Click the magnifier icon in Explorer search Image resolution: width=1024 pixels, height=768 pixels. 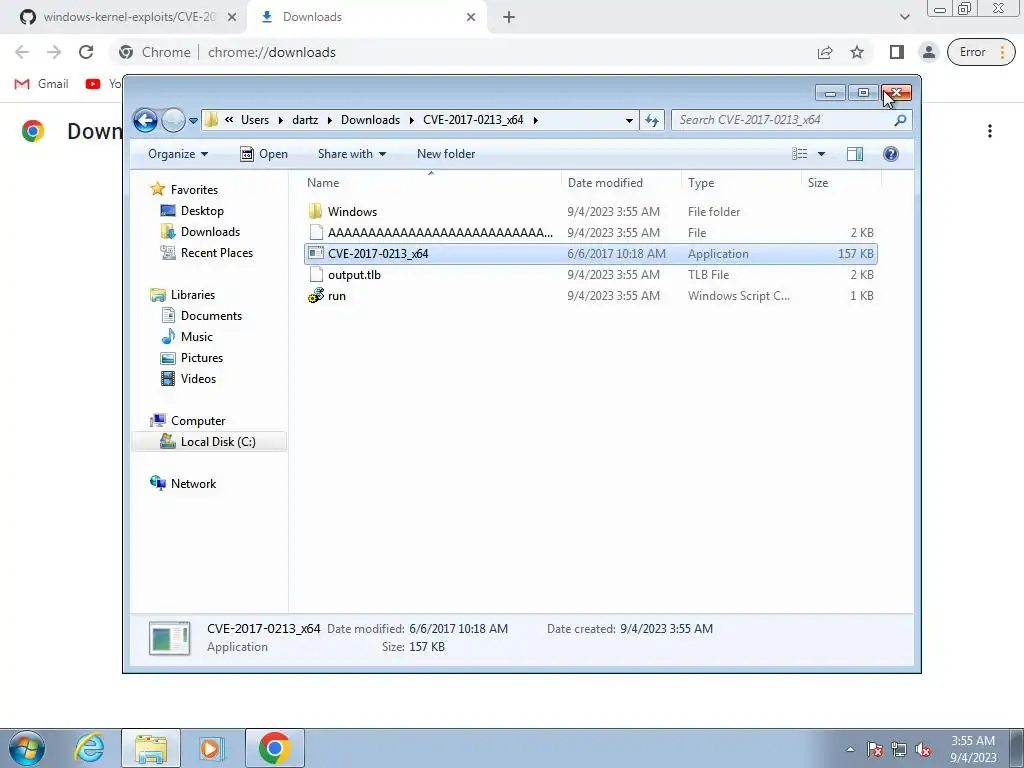pyautogui.click(x=900, y=120)
